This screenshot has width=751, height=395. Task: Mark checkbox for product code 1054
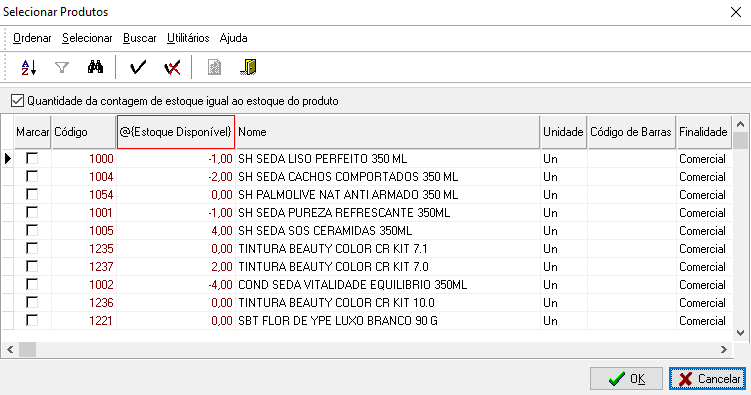[32, 194]
